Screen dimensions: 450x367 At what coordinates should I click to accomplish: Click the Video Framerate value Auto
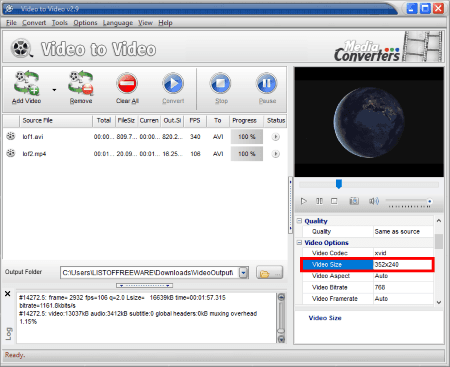click(403, 299)
